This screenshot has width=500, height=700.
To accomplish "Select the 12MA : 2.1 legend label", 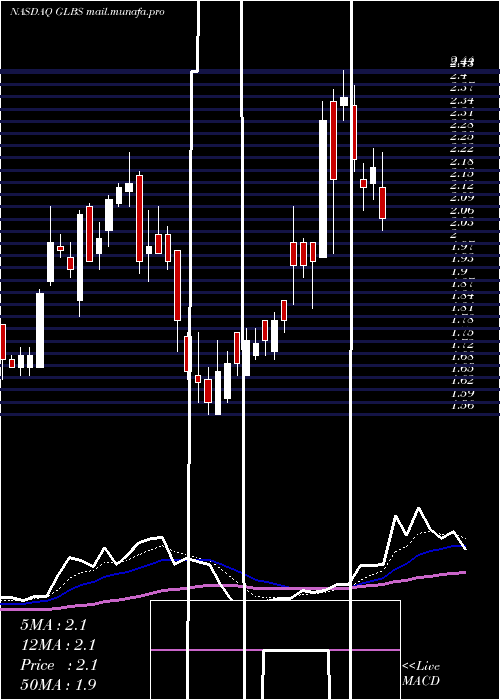I will pos(58,645).
